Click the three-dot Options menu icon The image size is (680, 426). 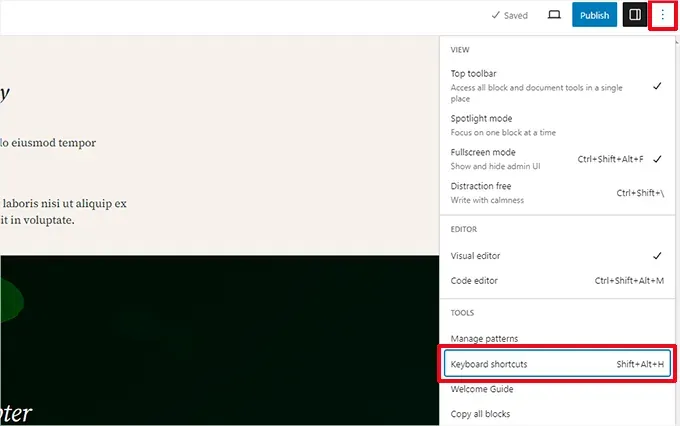662,15
